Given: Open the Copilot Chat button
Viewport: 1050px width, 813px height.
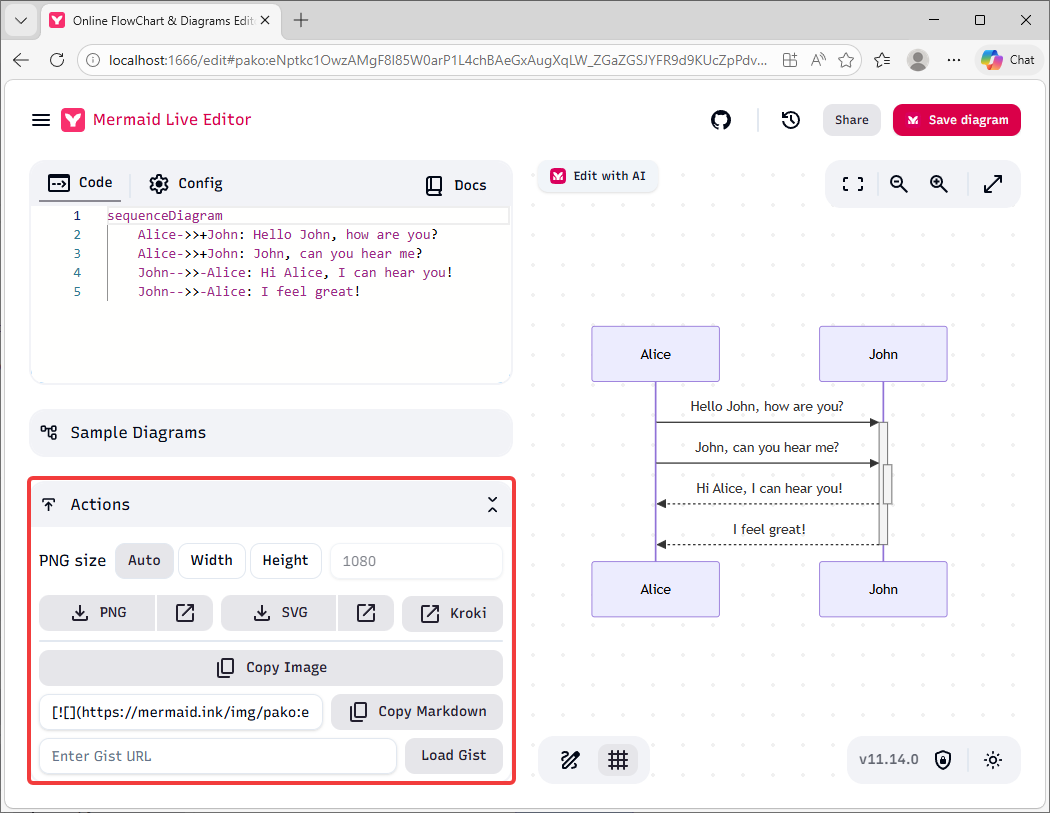Looking at the screenshot, I should click(1008, 60).
